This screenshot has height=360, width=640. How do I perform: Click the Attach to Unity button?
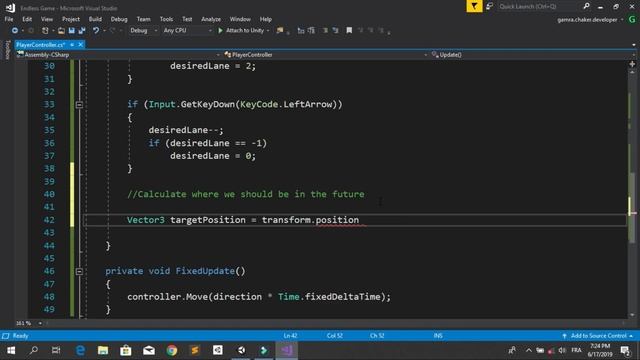[241, 30]
